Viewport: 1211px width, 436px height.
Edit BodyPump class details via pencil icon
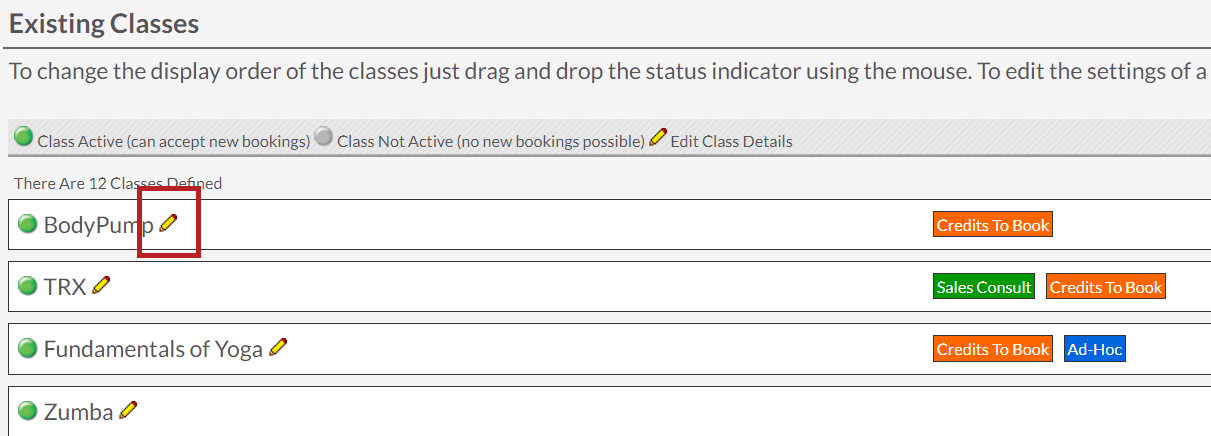[x=168, y=223]
